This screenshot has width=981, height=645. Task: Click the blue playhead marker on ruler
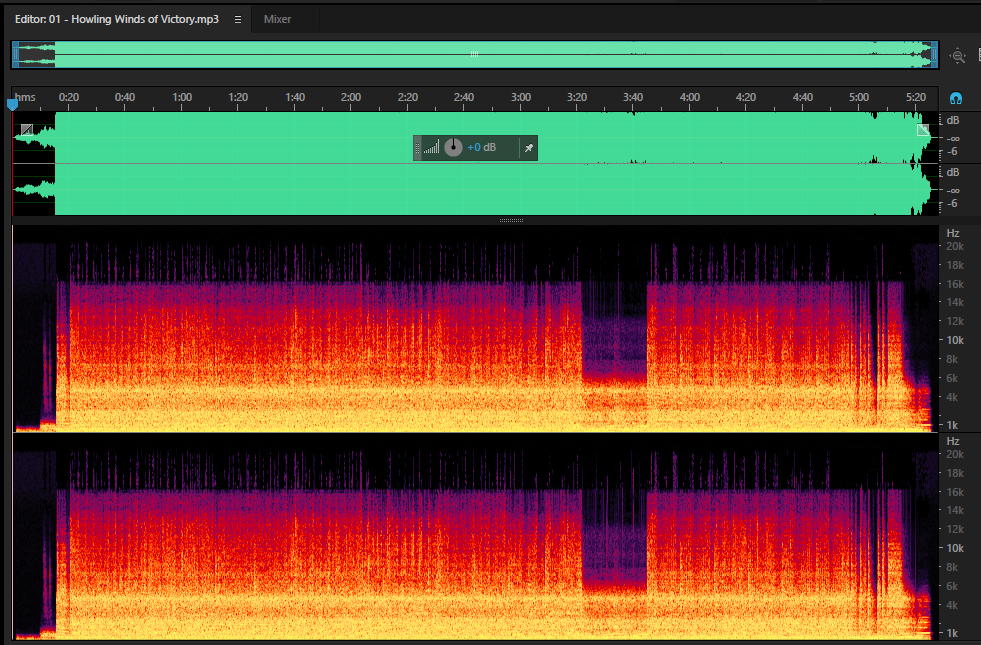point(13,104)
